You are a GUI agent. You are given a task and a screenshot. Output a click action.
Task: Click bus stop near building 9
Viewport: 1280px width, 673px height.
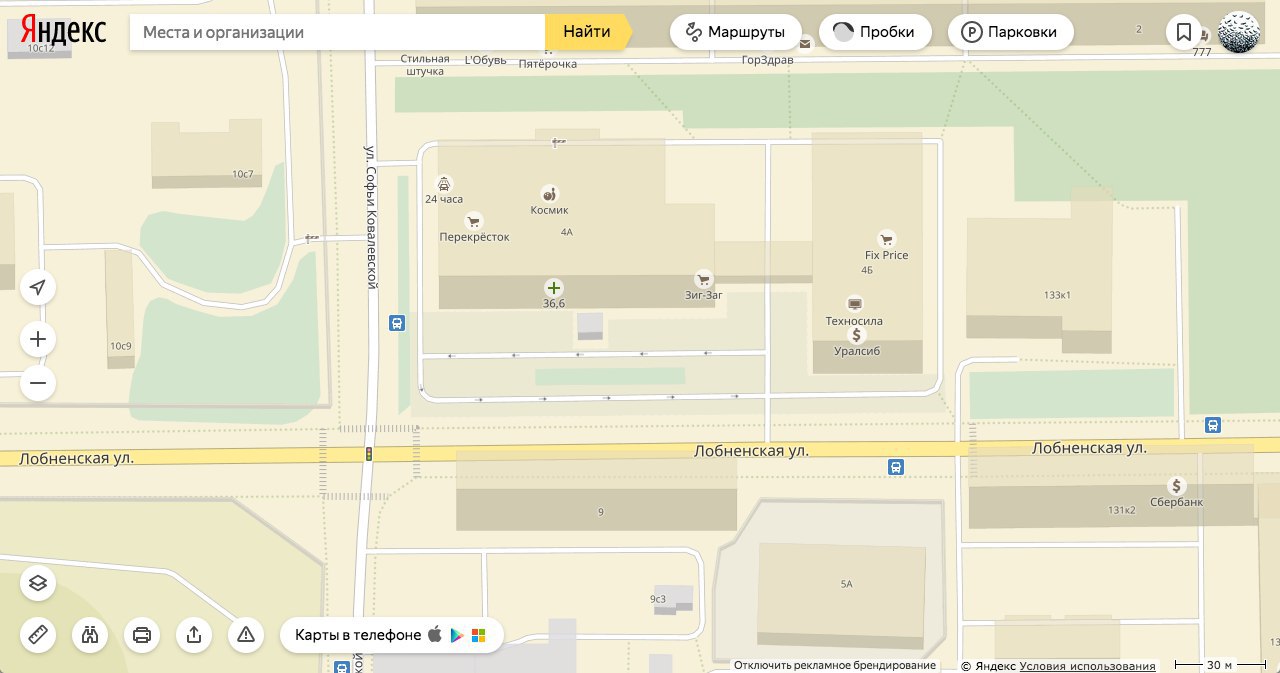coord(897,467)
